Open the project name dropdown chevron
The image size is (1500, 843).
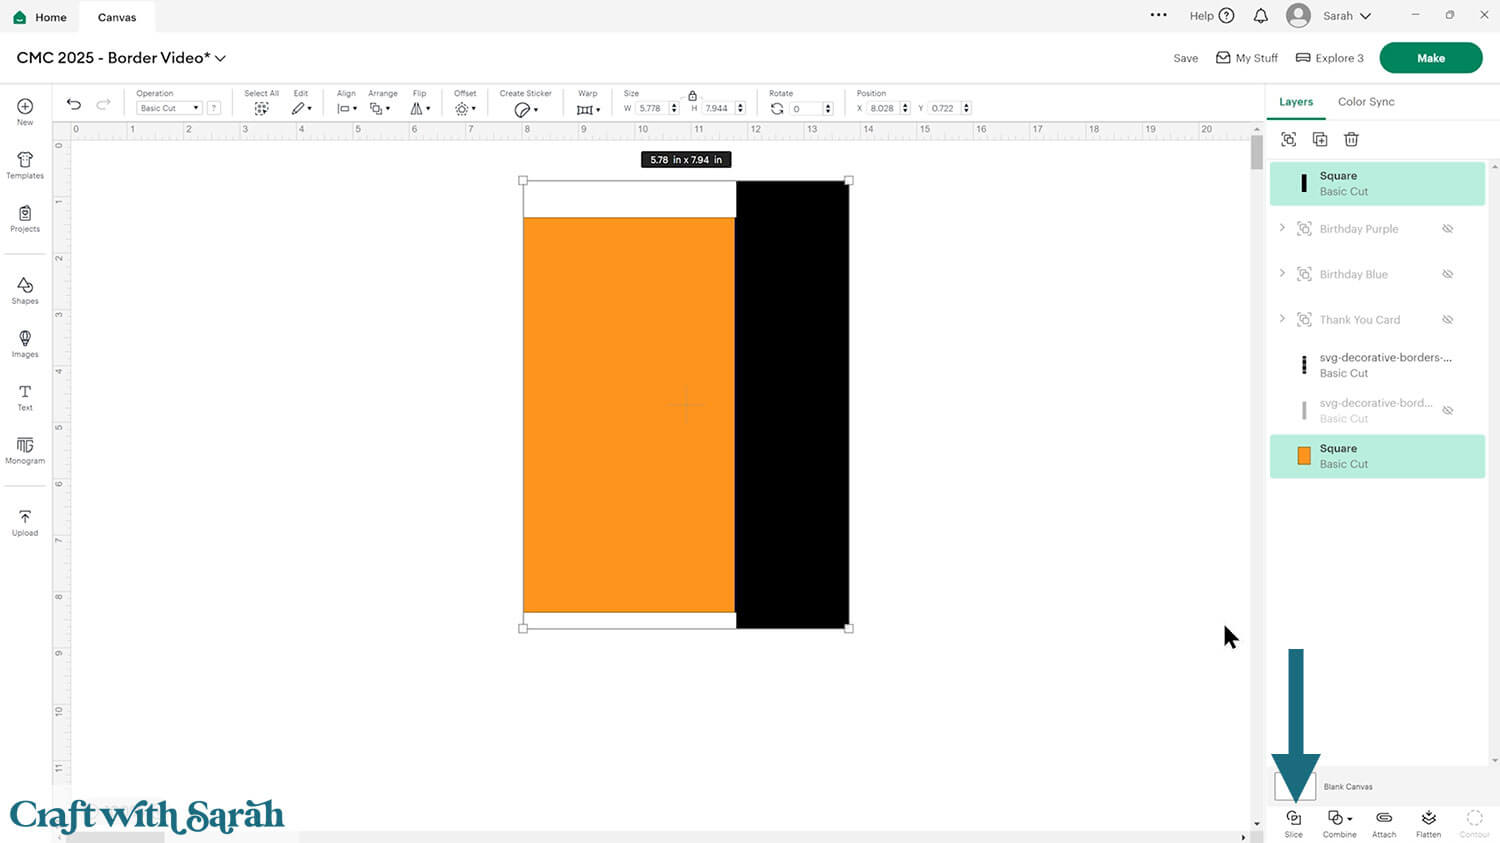pyautogui.click(x=221, y=59)
